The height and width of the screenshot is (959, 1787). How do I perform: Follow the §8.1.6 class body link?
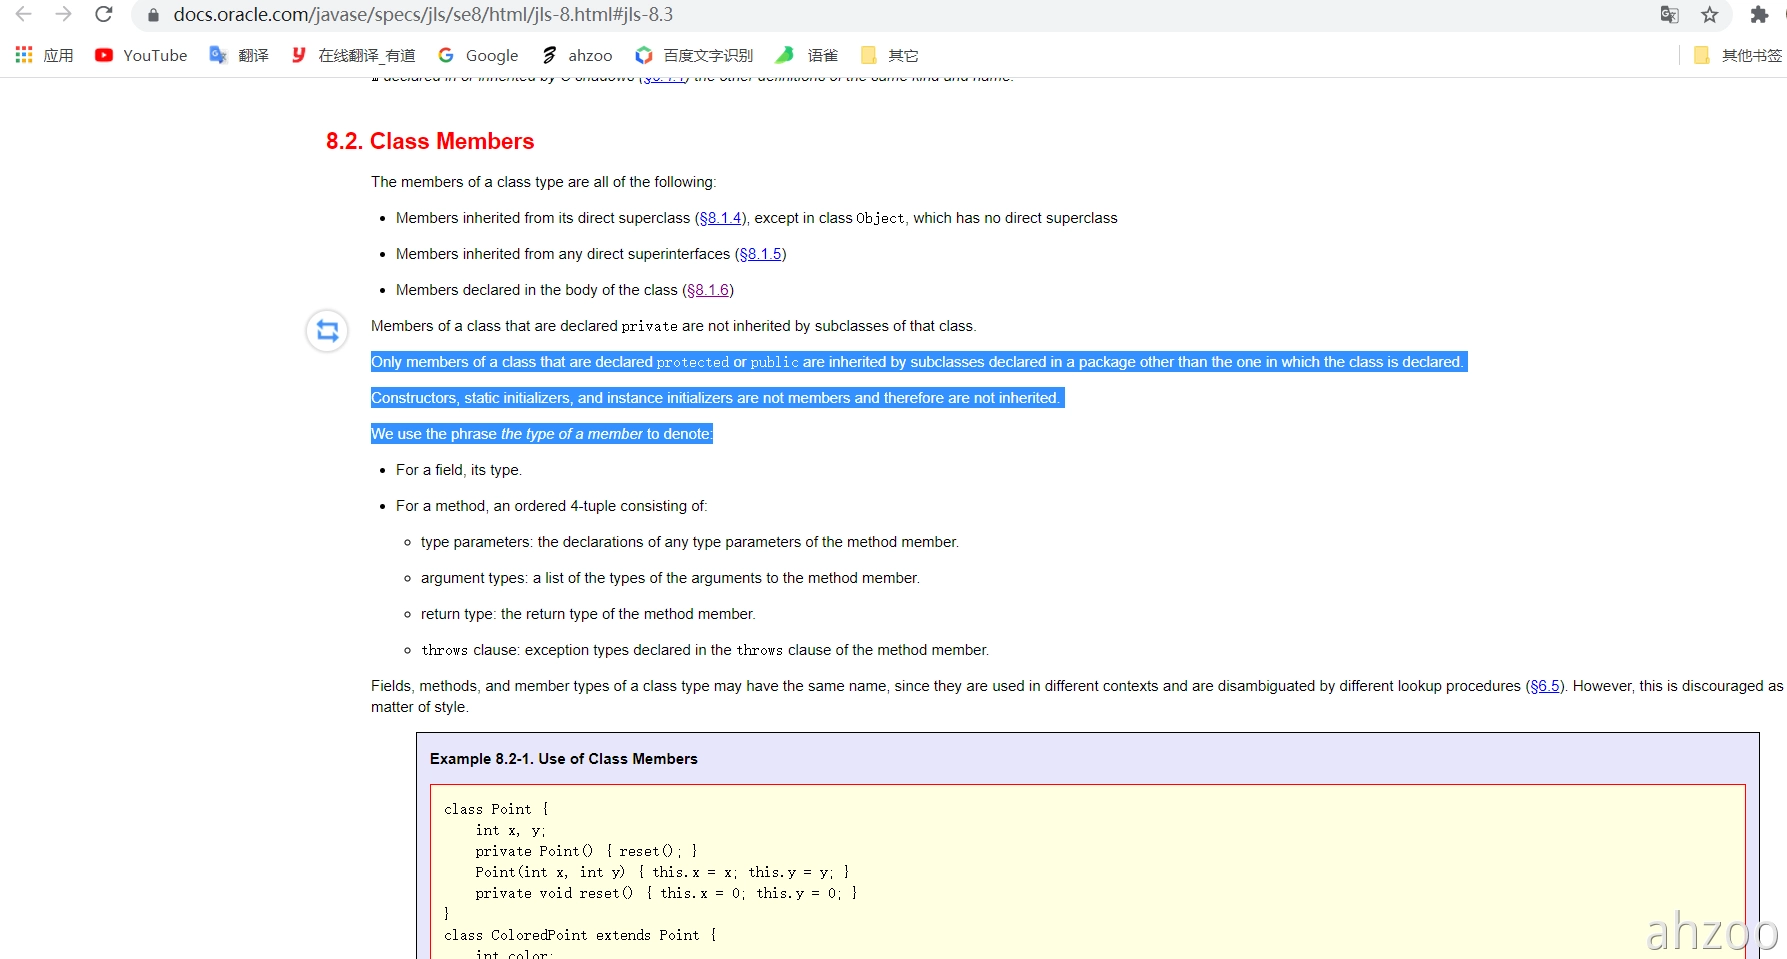pyautogui.click(x=708, y=290)
